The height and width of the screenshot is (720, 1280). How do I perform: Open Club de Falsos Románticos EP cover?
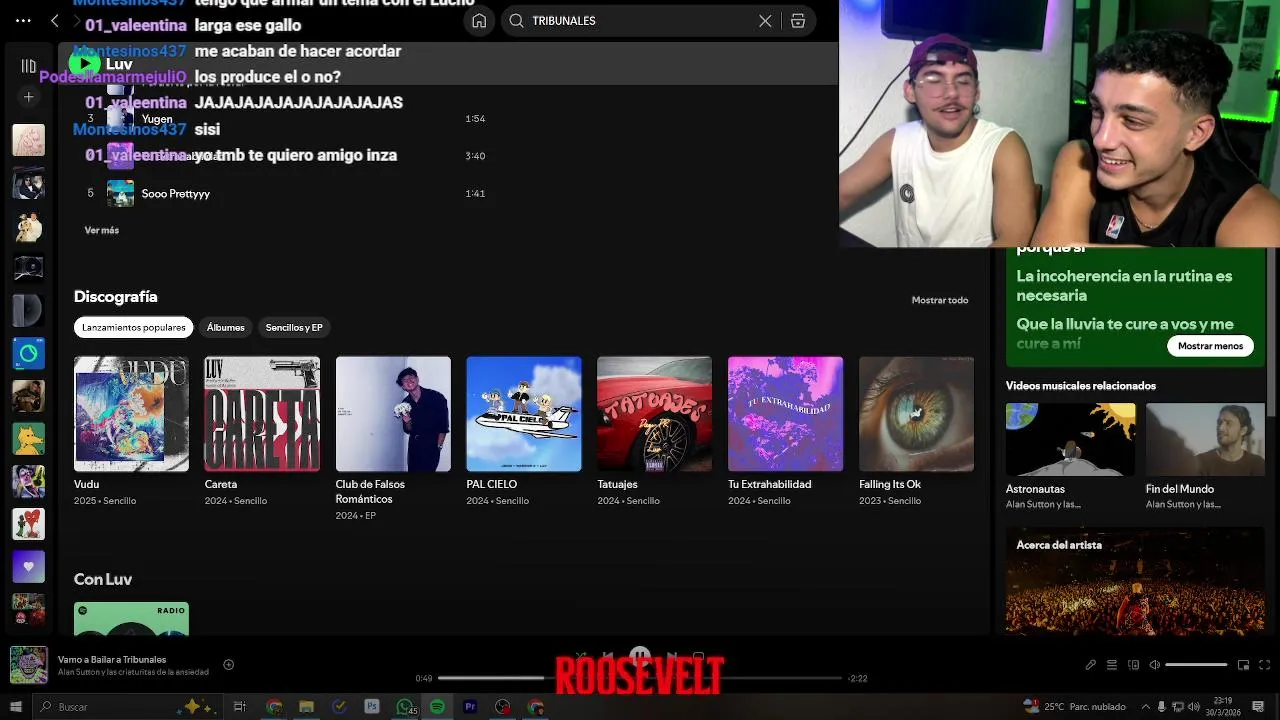393,414
